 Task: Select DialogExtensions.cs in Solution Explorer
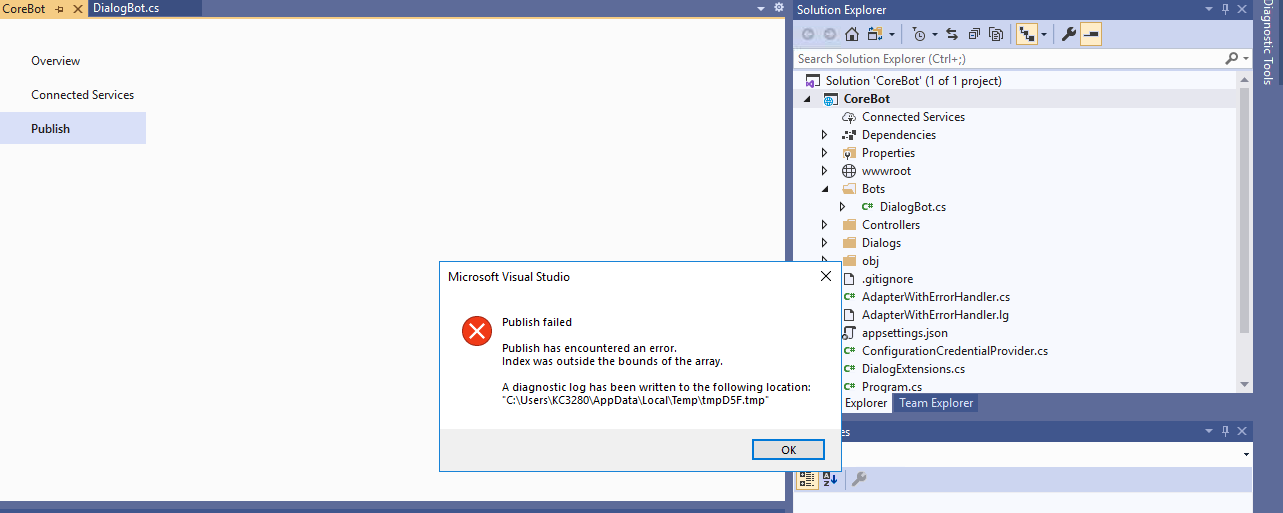click(x=913, y=369)
